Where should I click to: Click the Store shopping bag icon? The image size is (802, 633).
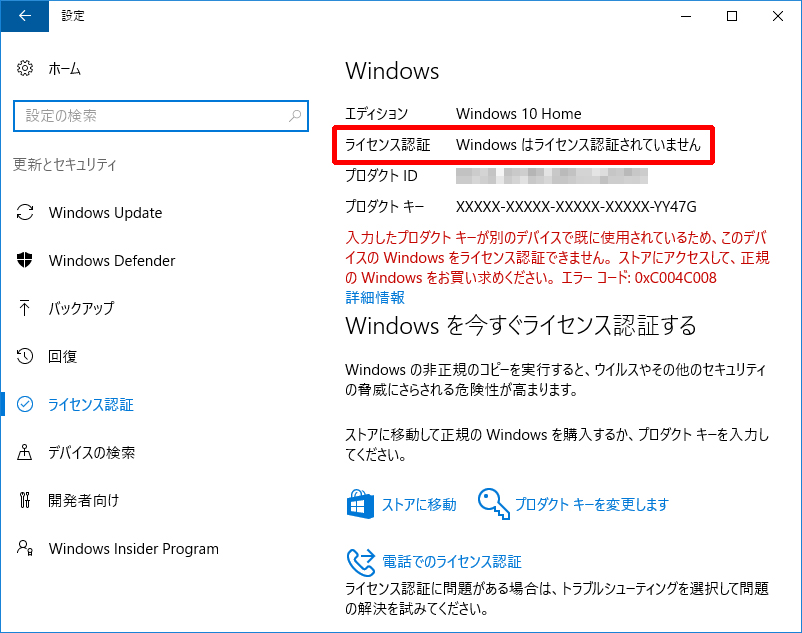(360, 504)
